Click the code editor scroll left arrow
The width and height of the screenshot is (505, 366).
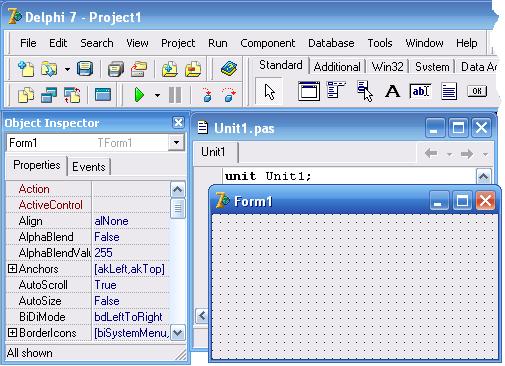202,315
